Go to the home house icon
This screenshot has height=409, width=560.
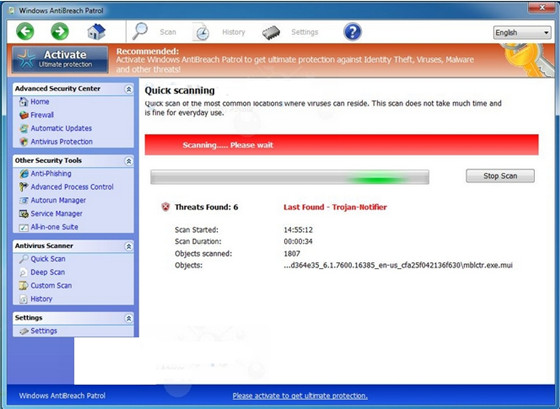coord(96,31)
